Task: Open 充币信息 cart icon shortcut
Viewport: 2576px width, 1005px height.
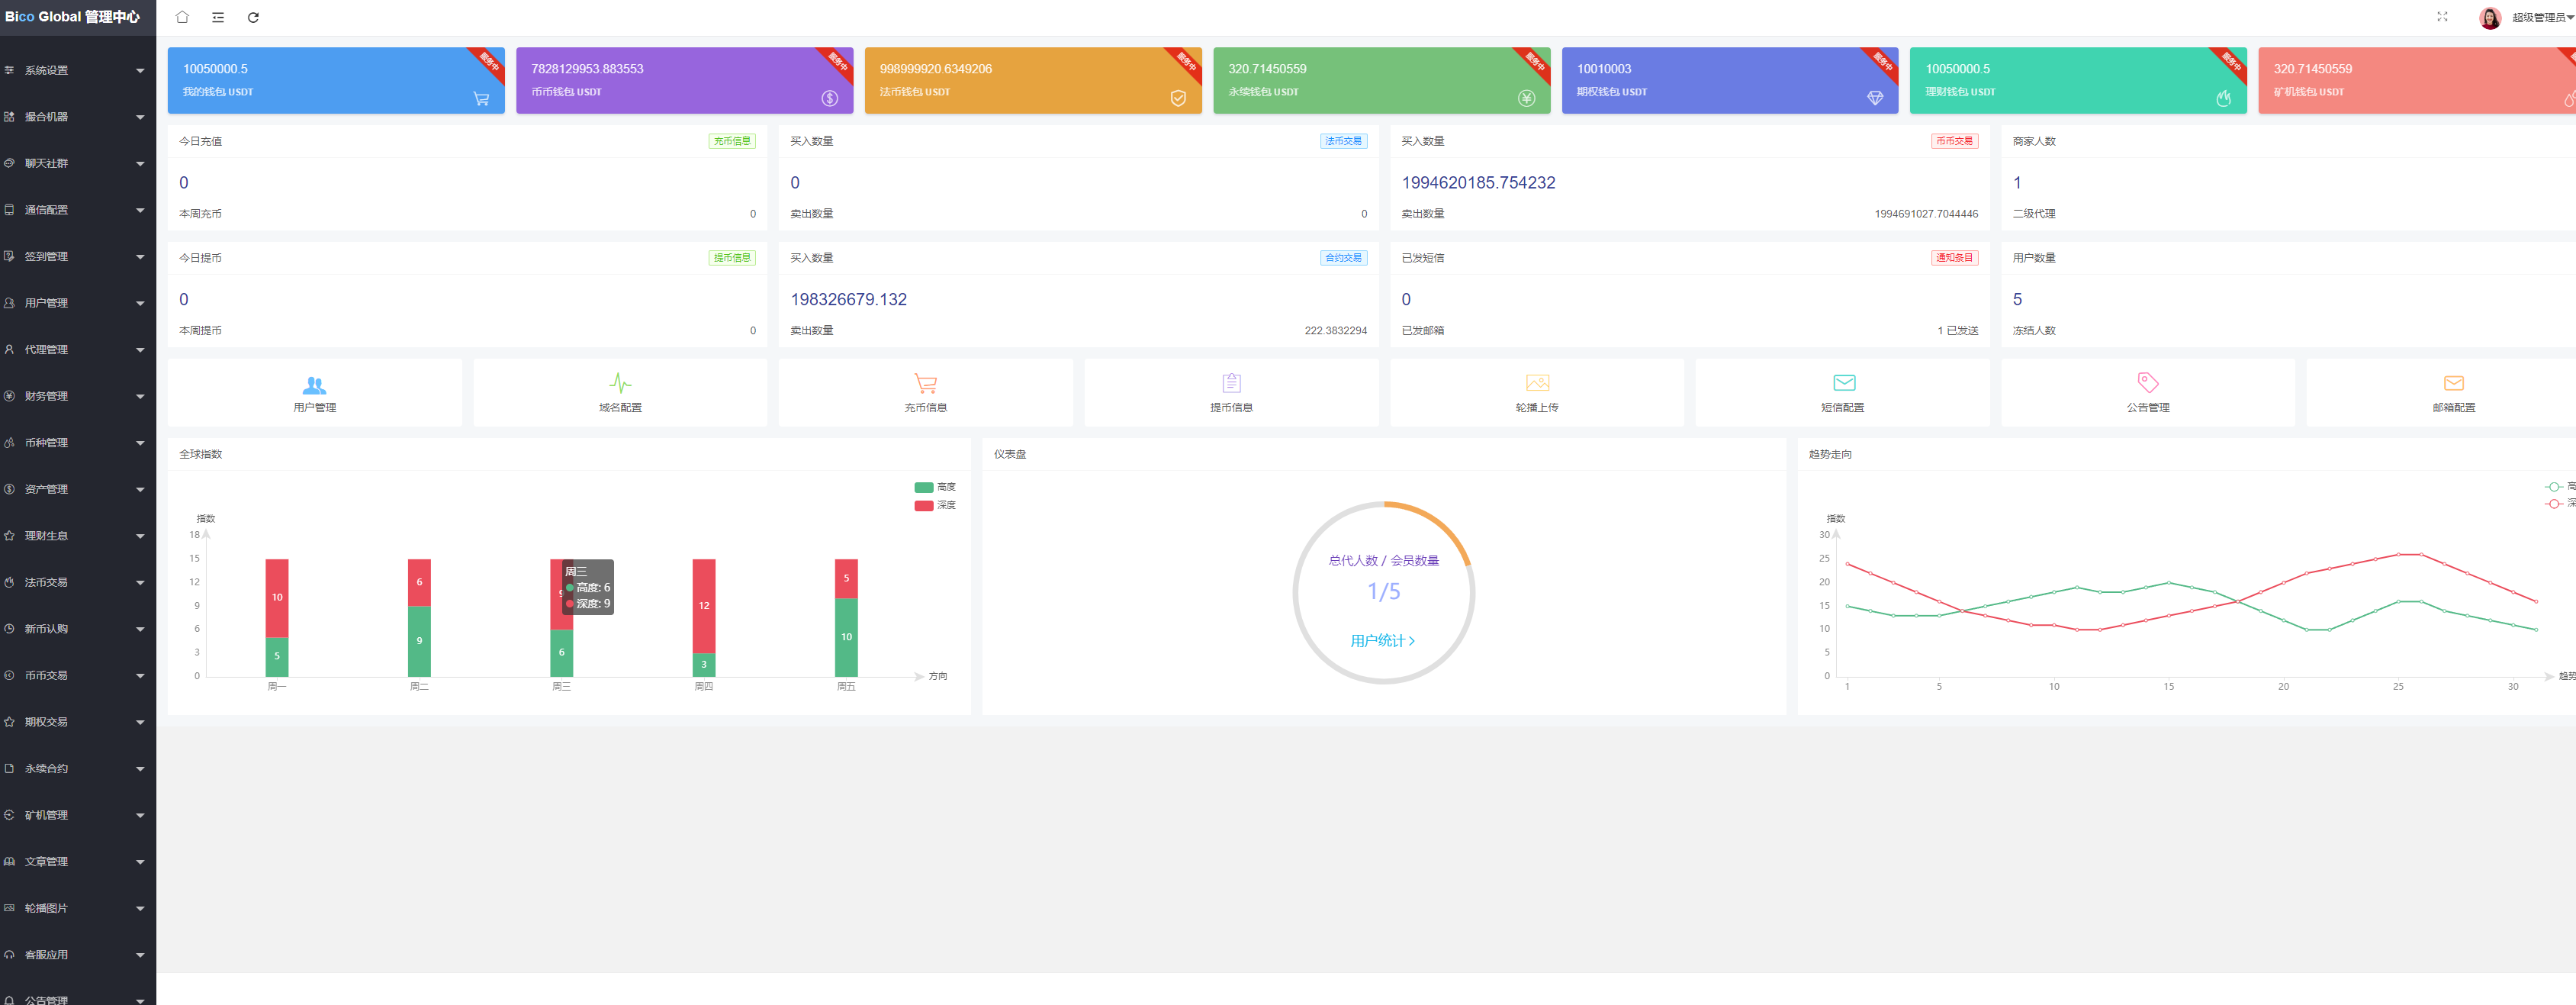Action: coord(925,392)
